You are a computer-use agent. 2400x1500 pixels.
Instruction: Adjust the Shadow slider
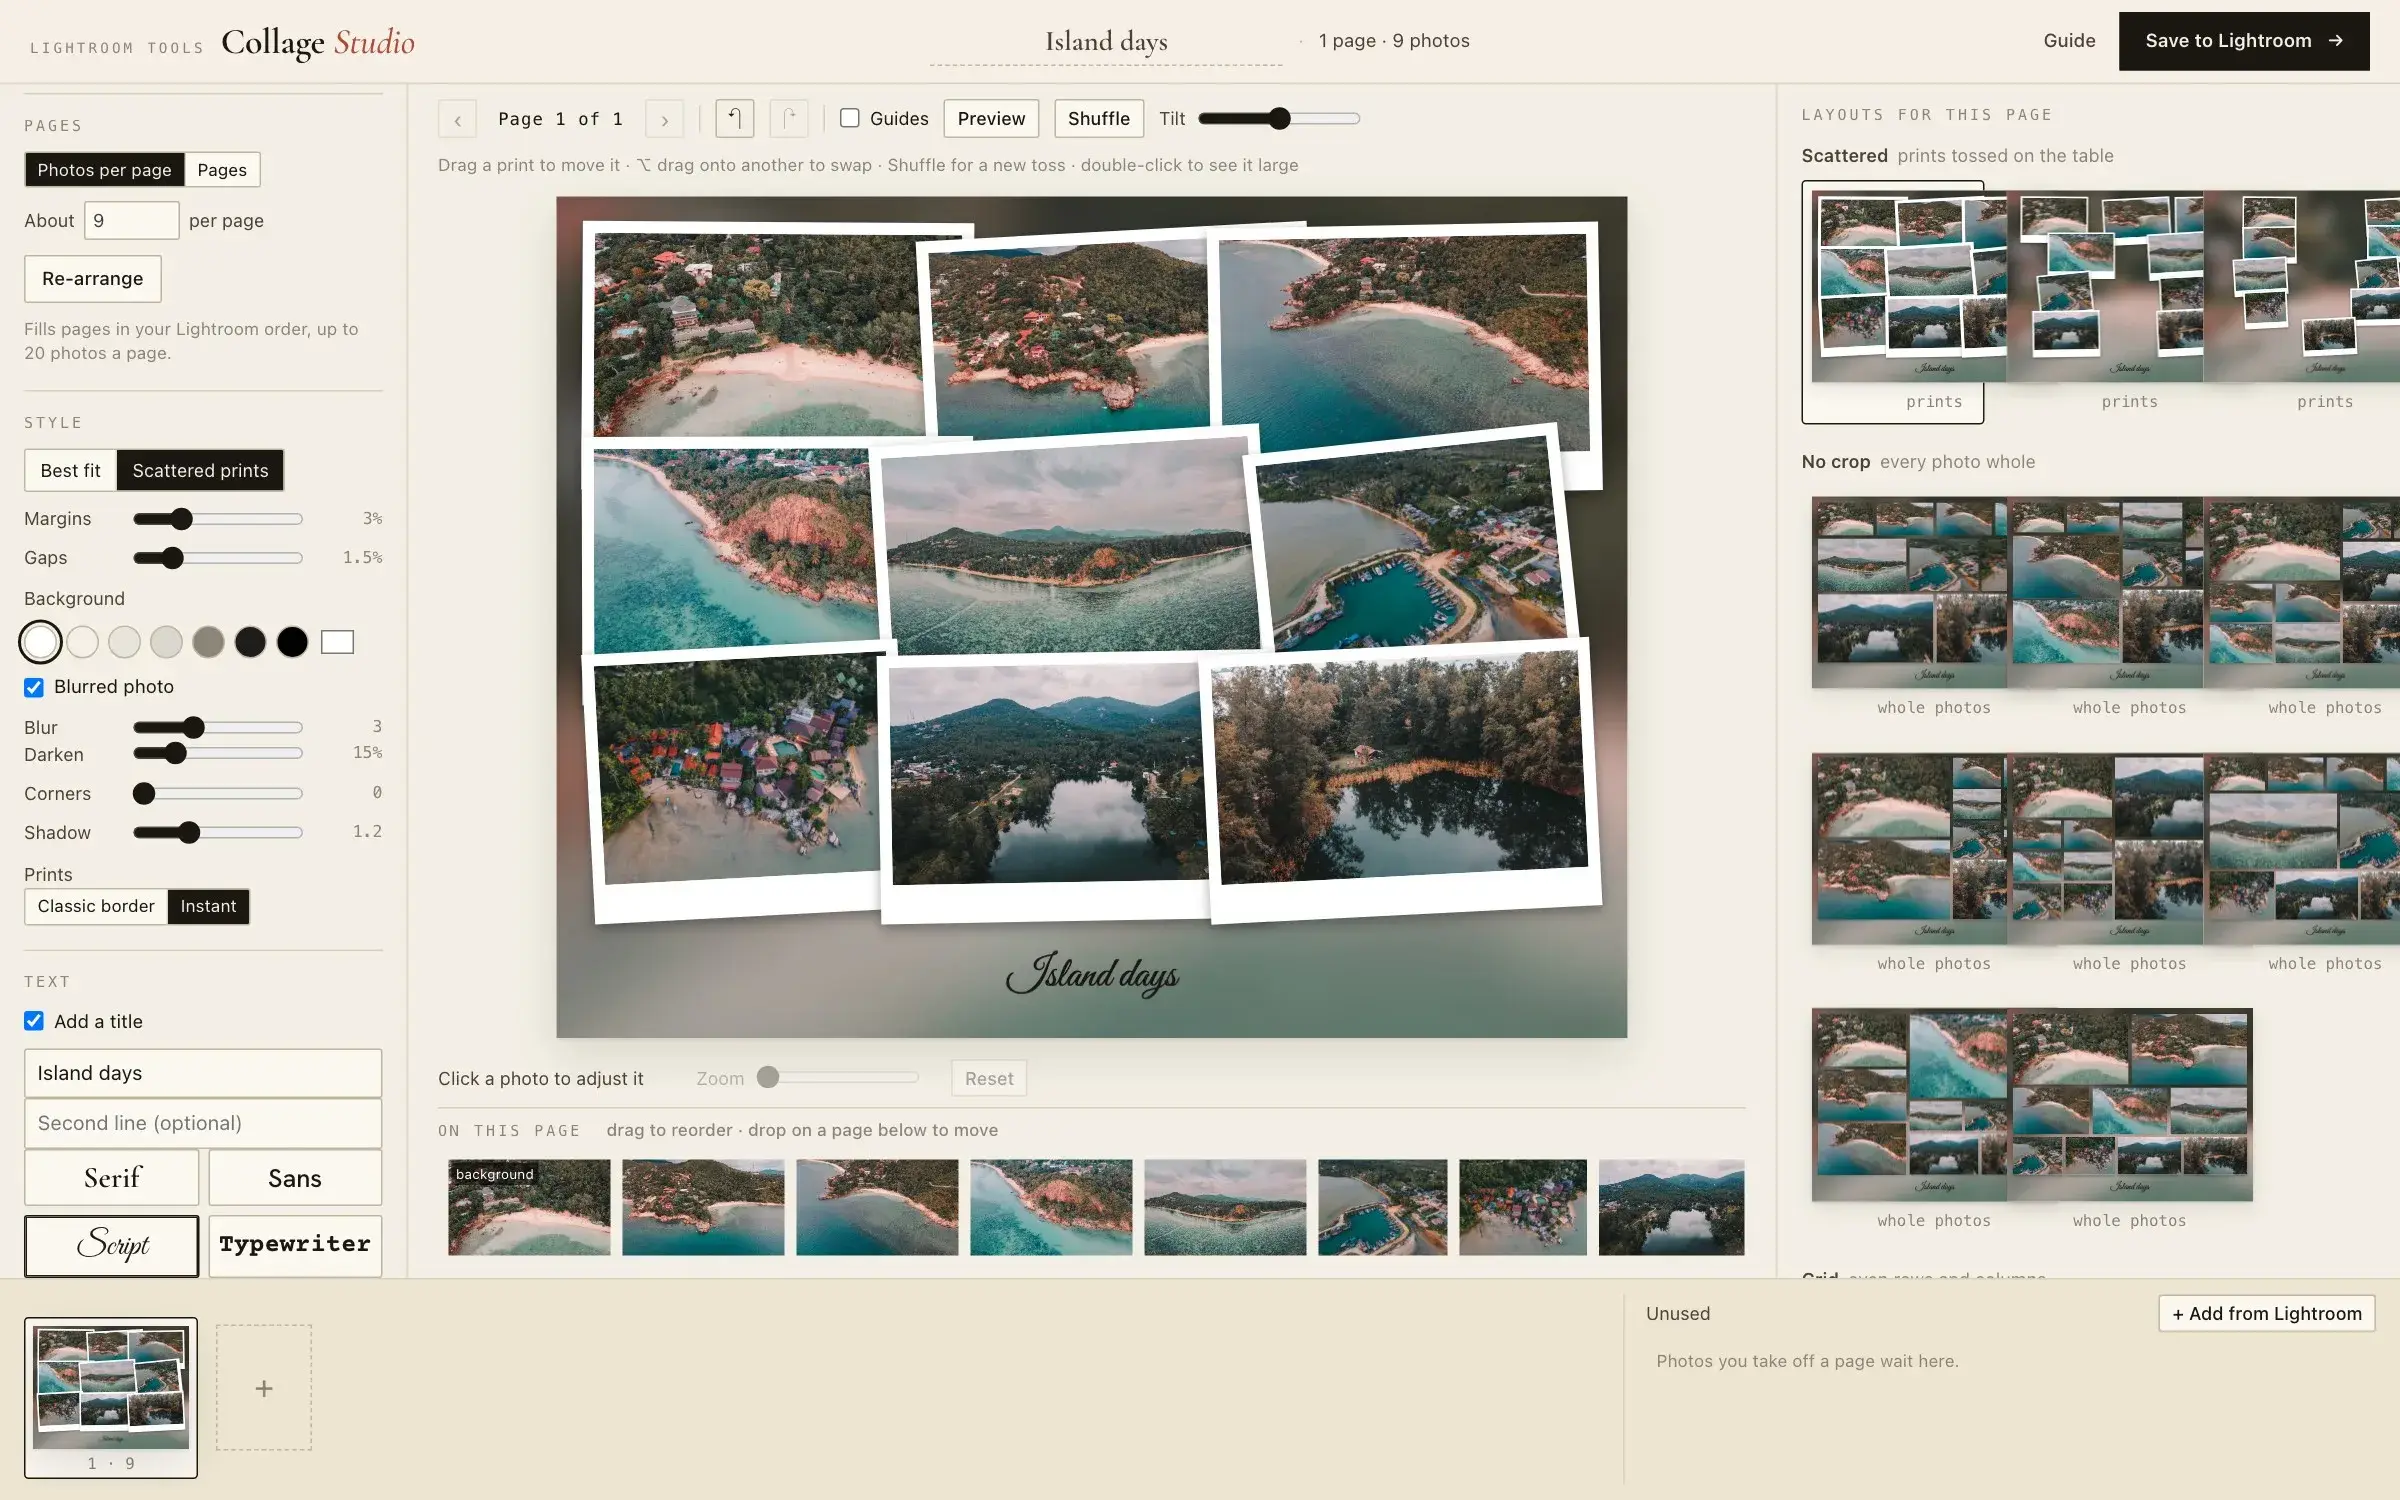point(218,832)
